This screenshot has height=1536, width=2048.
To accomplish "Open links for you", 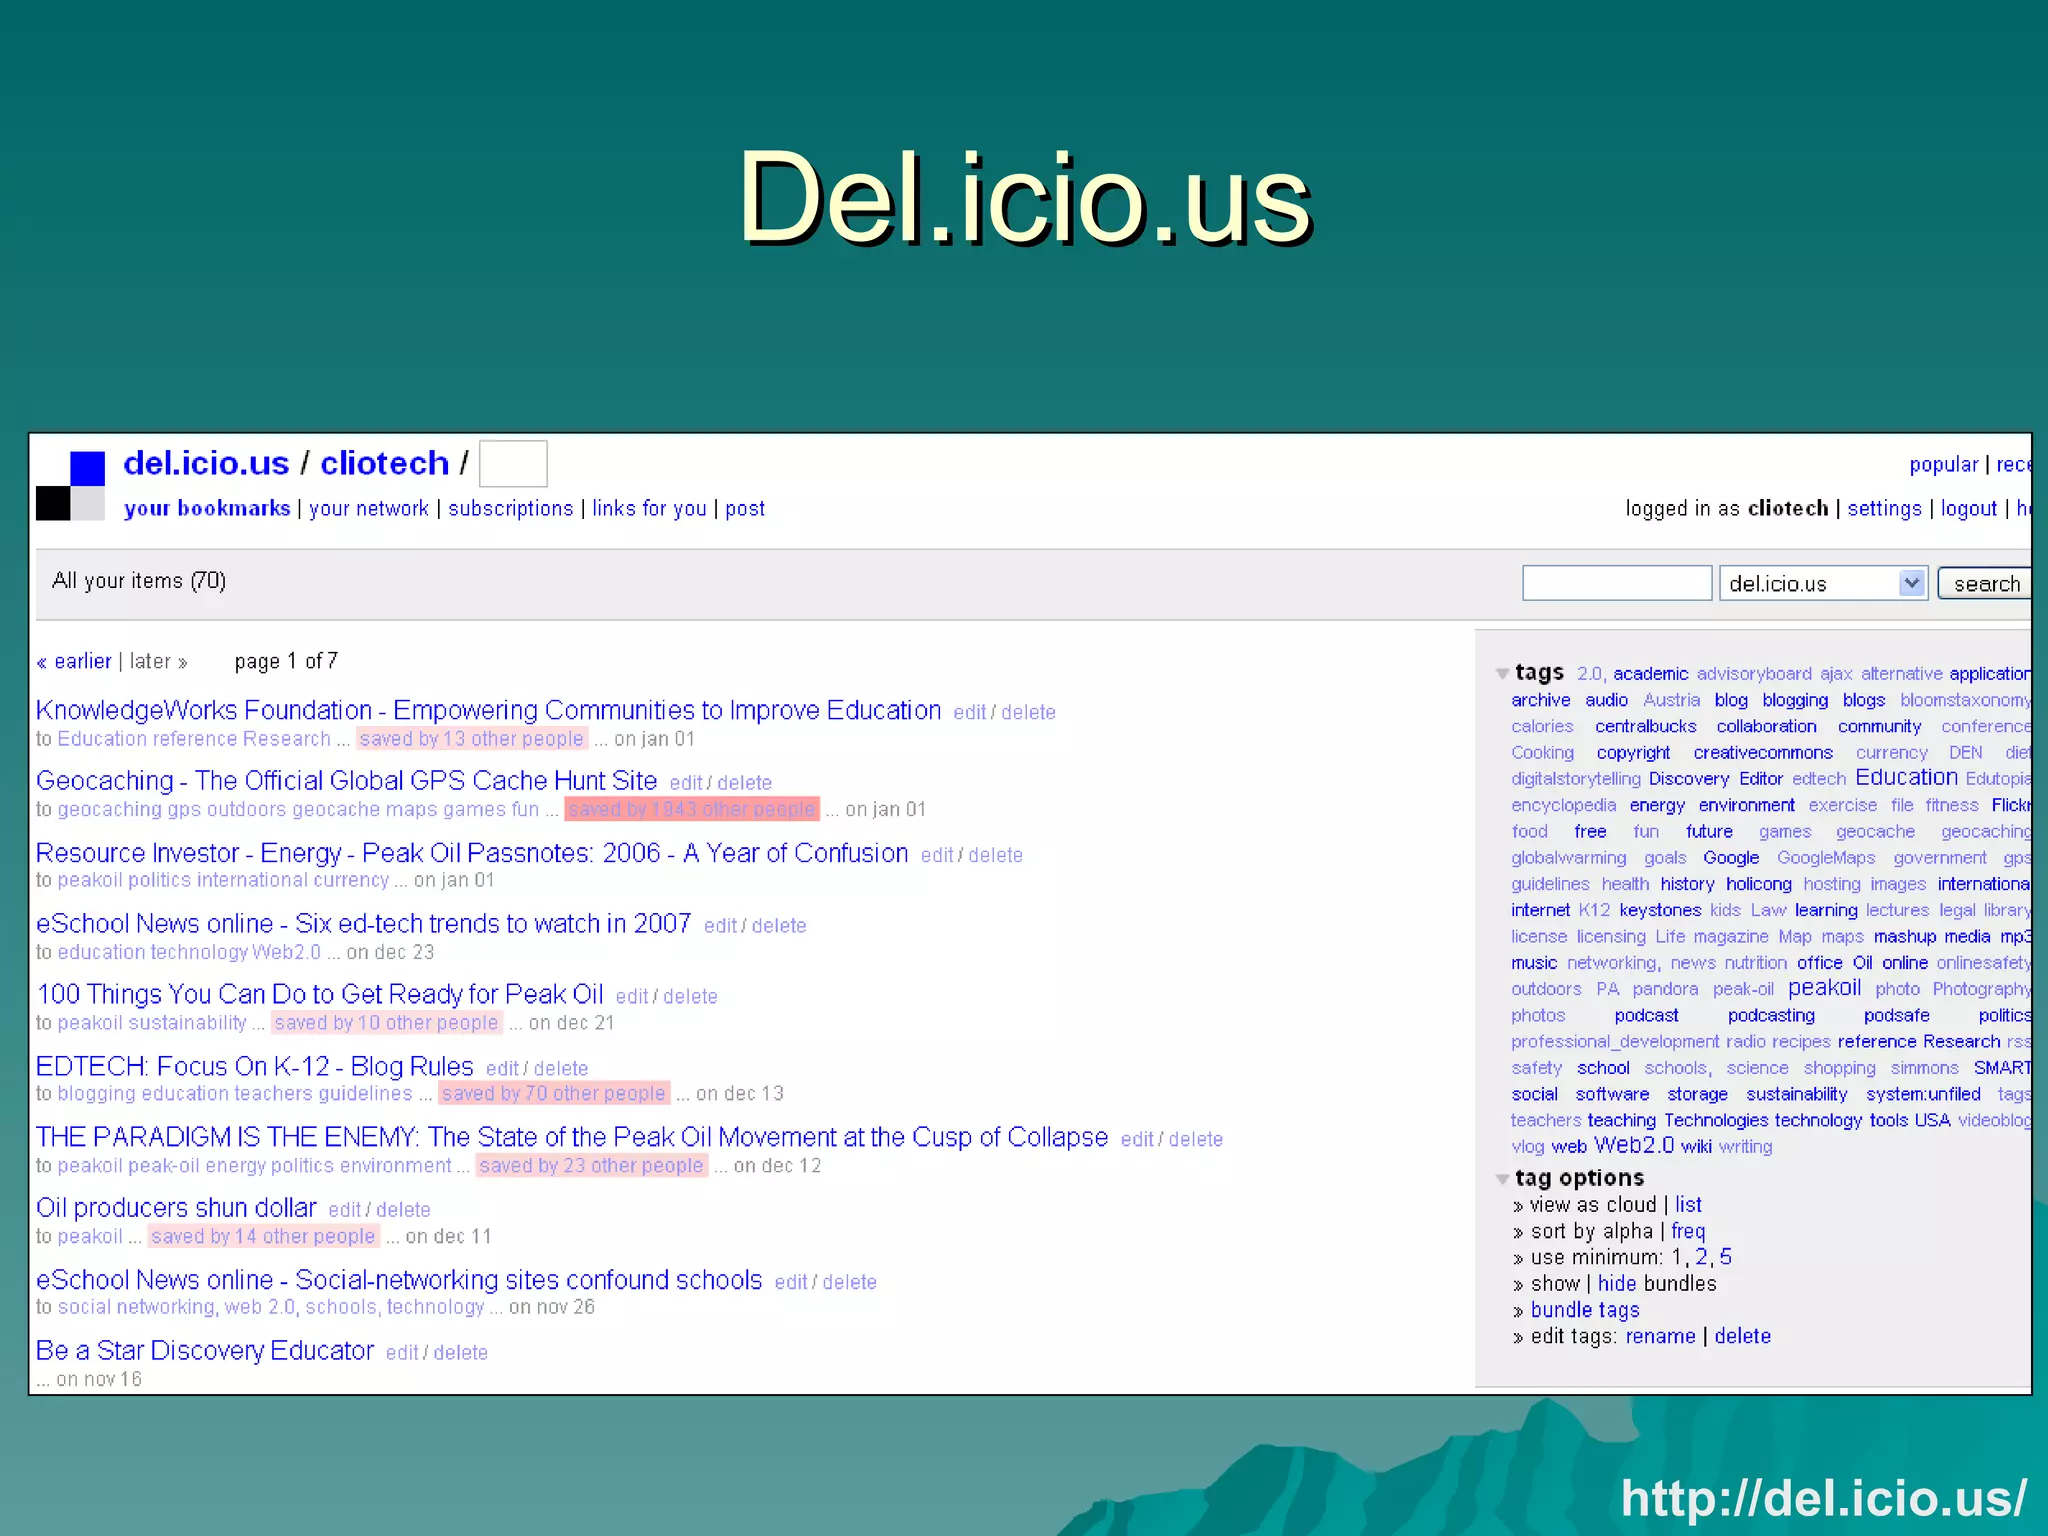I will (x=649, y=508).
